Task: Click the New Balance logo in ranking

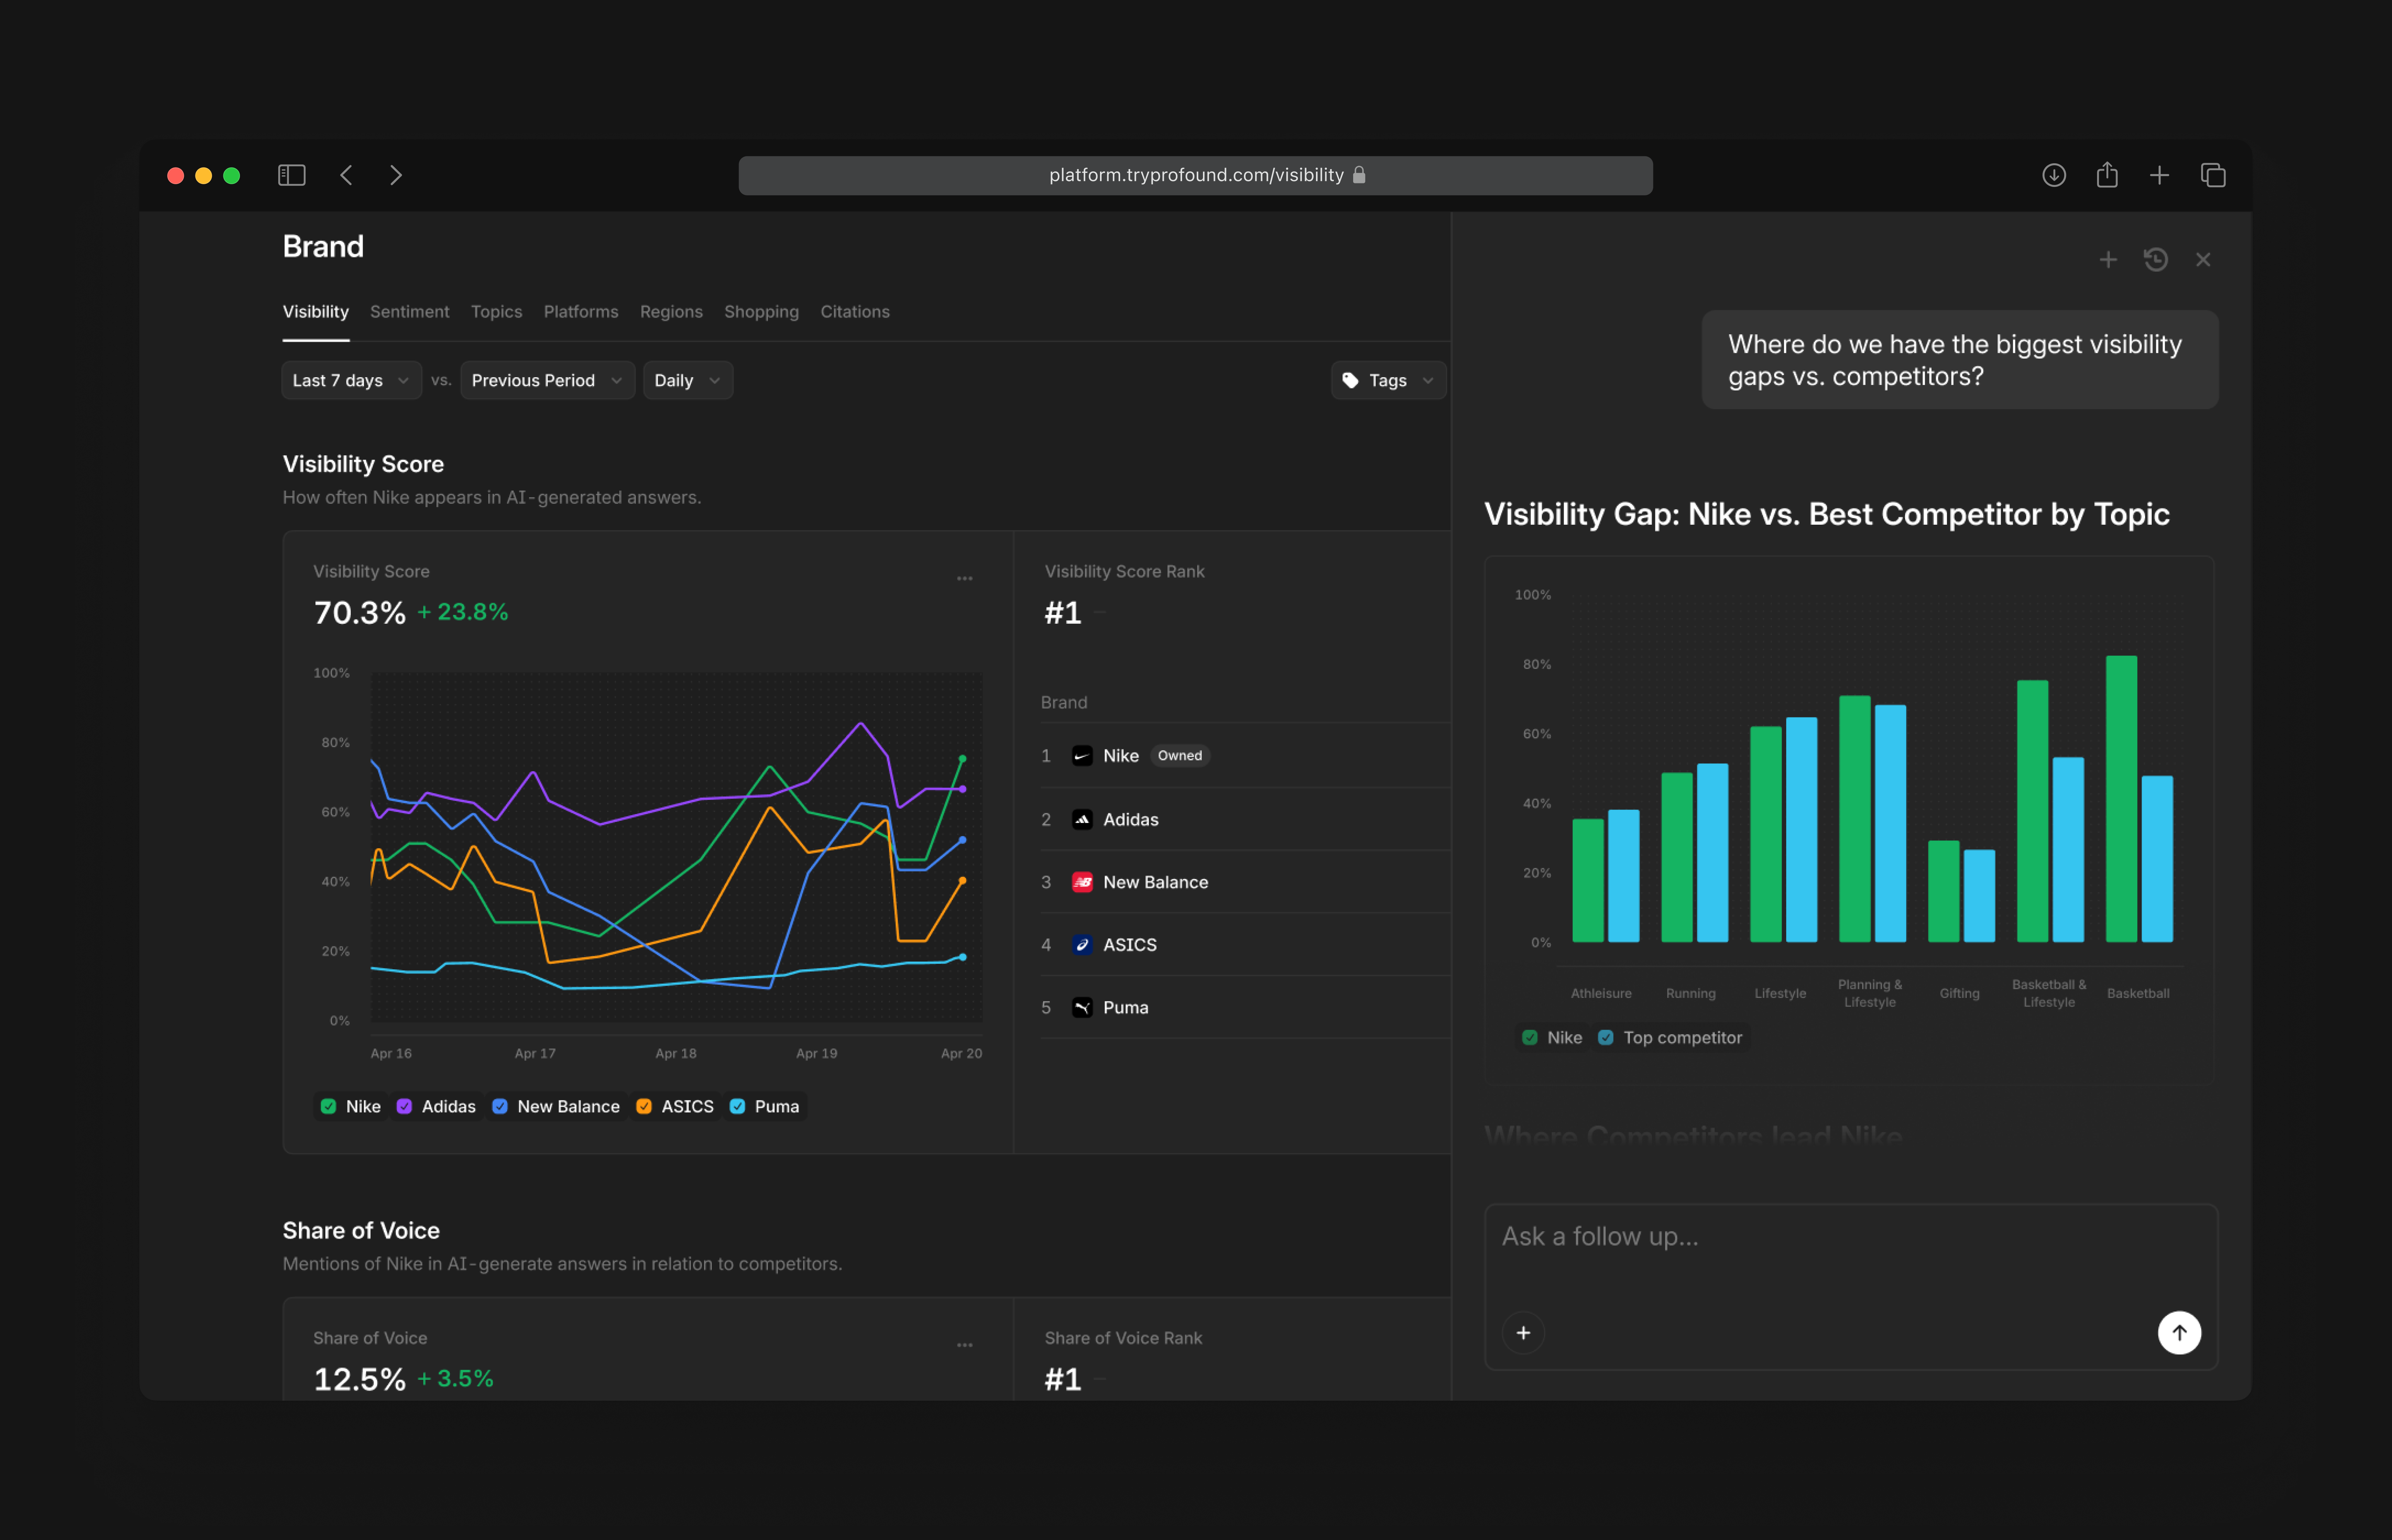Action: tap(1082, 882)
